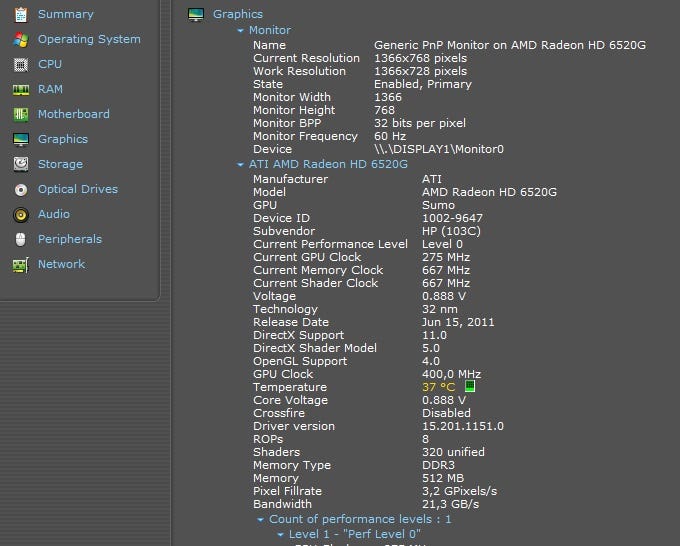This screenshot has width=680, height=546.
Task: Click the 37 °C temperature value
Action: point(438,387)
